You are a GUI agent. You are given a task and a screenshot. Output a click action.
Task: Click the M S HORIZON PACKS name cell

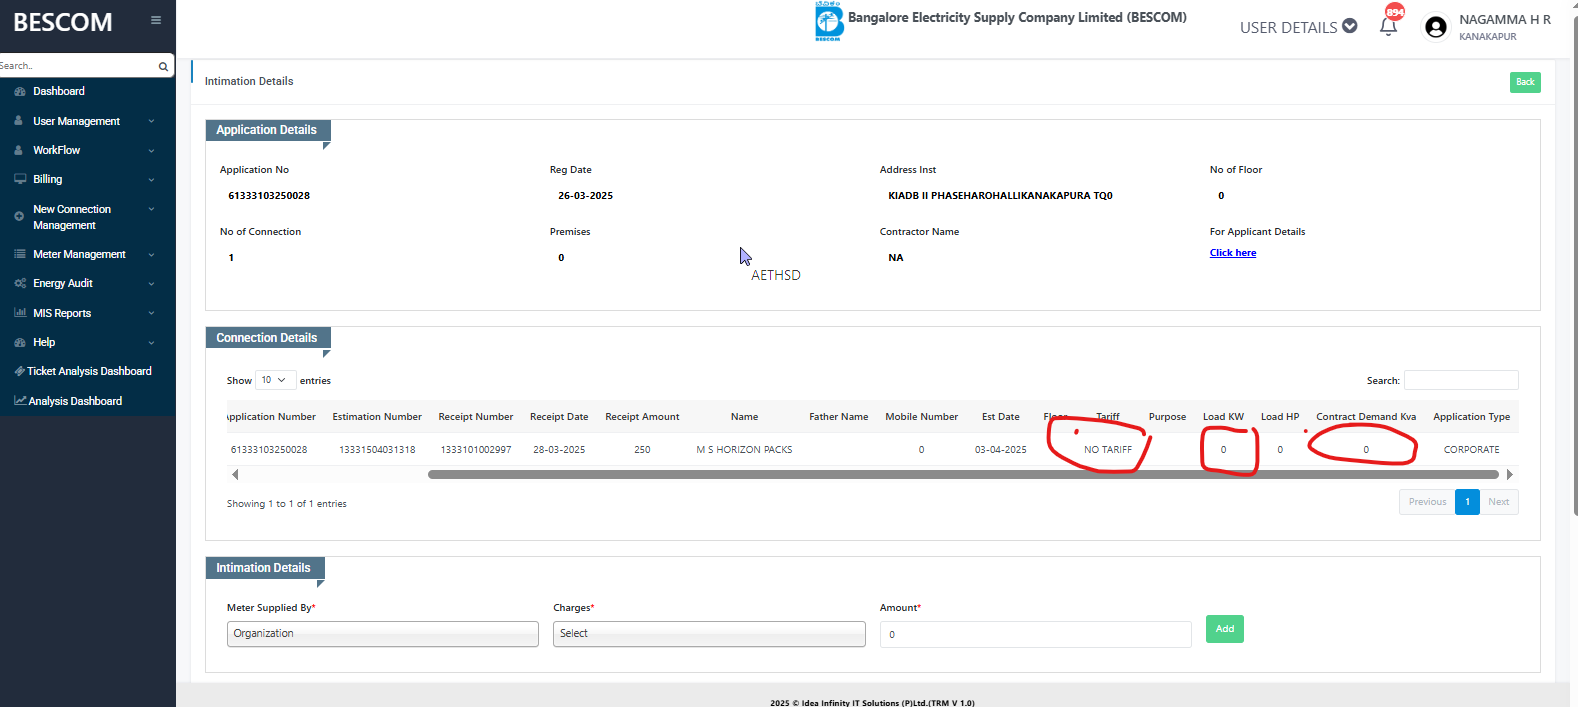click(x=744, y=450)
